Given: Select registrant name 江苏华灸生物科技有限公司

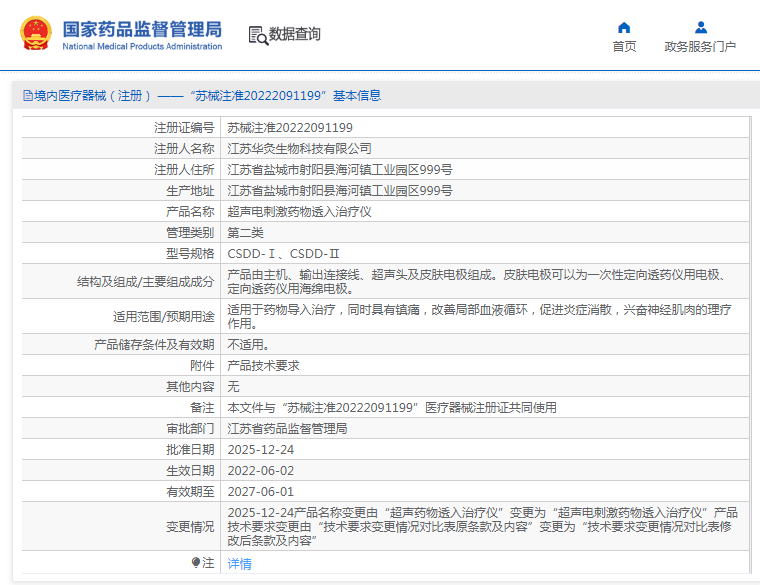Looking at the screenshot, I should tap(292, 148).
